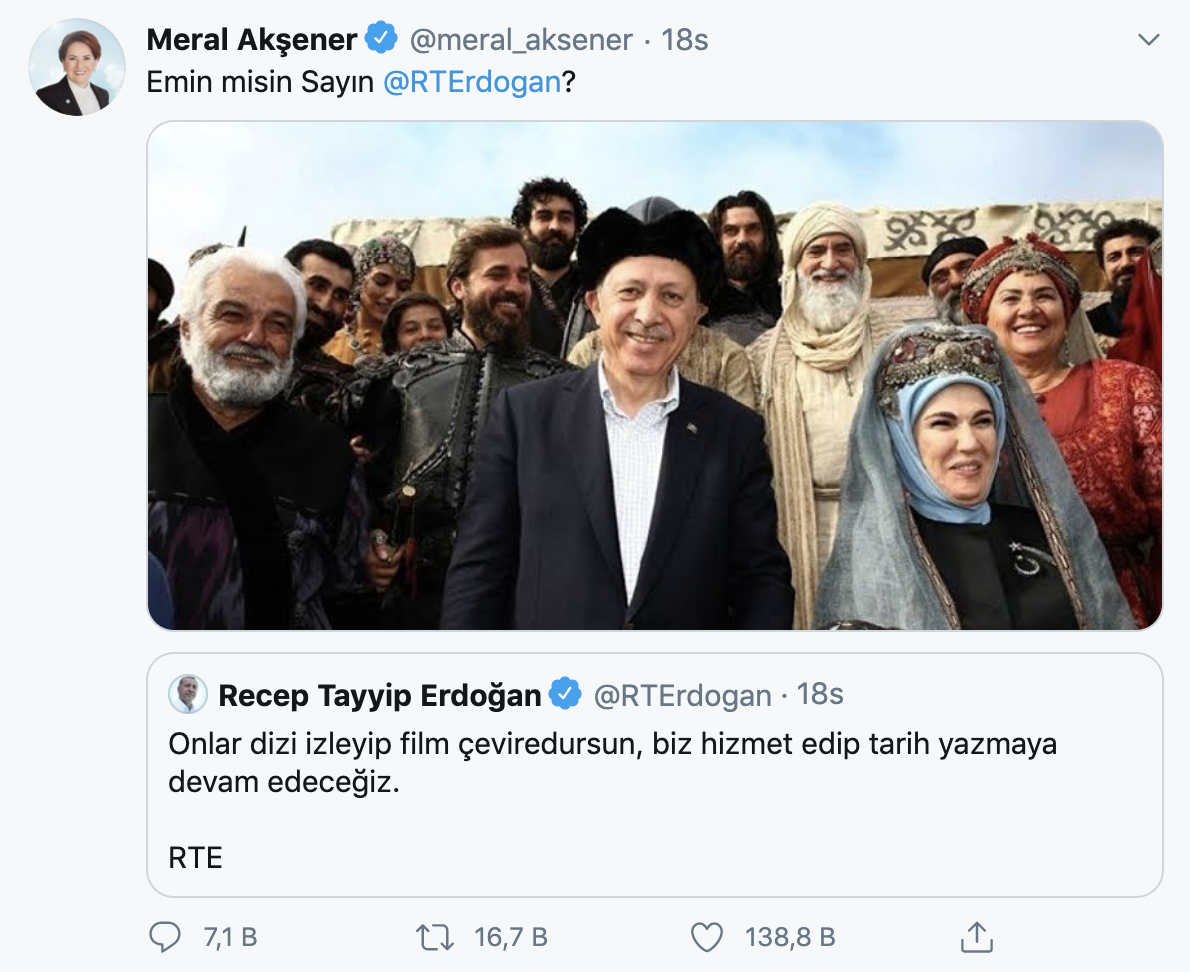Viewport: 1190px width, 972px height.
Task: Click the Recep Tayyip Erdoğan name in quote
Action: [x=379, y=695]
